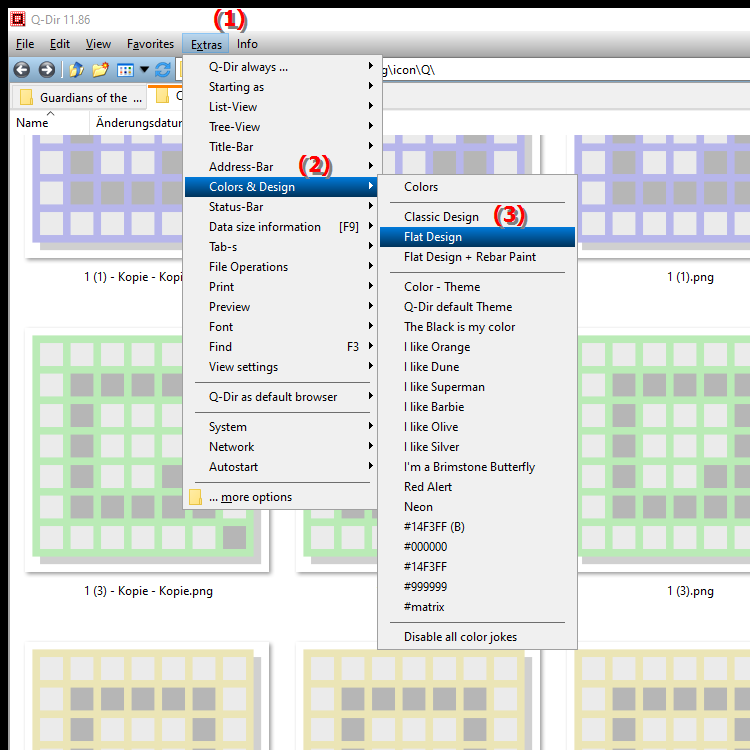Click the blue Refresh icon

coord(163,70)
